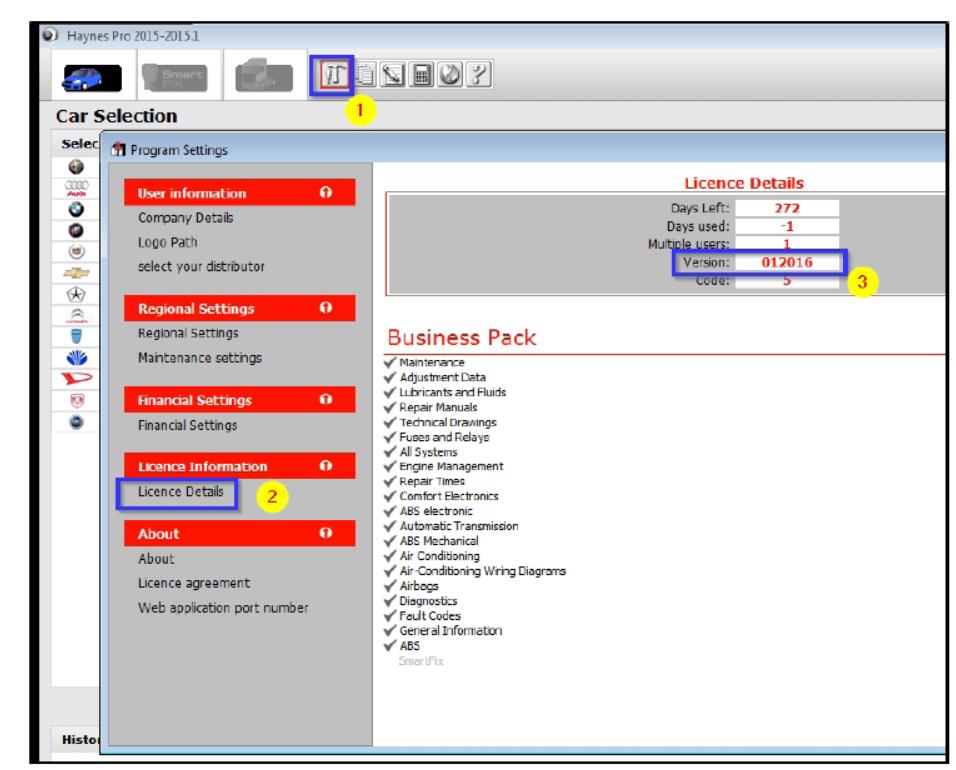Open program settings via tools icon

[333, 75]
